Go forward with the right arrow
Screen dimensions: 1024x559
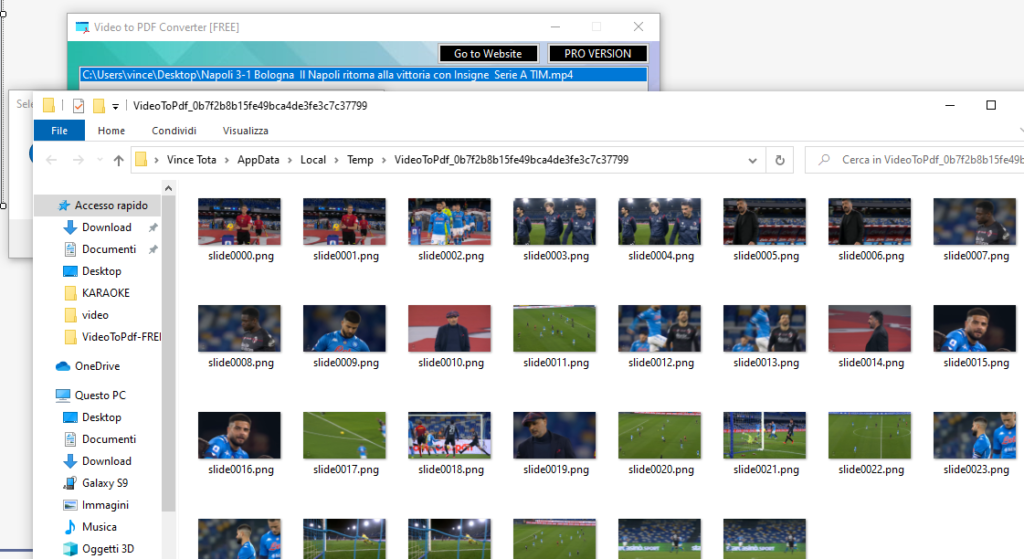78,160
